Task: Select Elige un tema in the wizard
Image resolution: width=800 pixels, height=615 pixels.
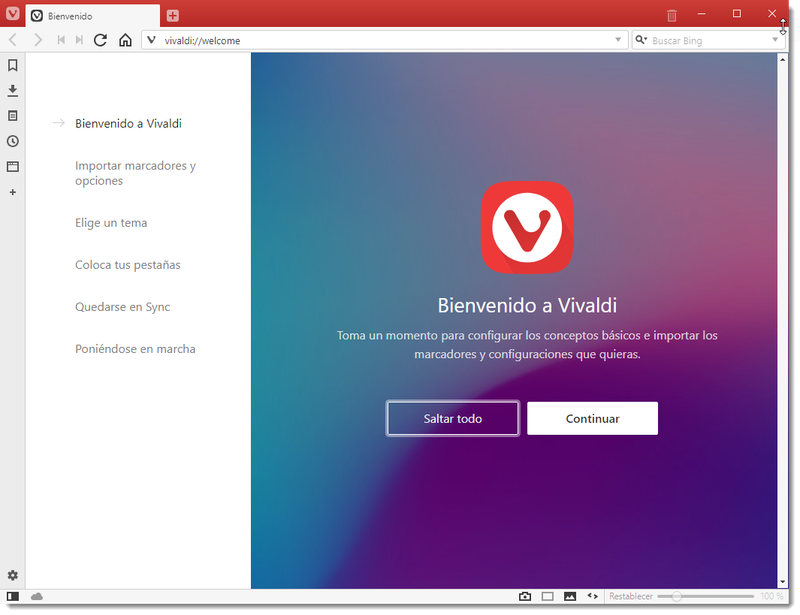Action: [x=112, y=222]
